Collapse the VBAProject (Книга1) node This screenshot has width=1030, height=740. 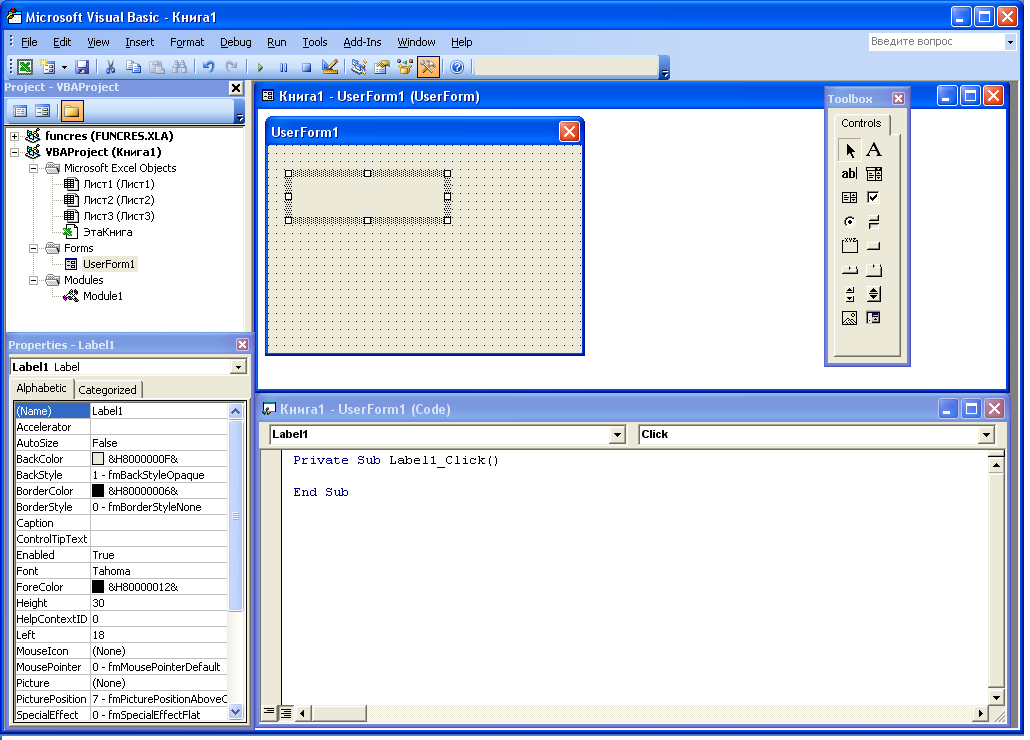[14, 152]
